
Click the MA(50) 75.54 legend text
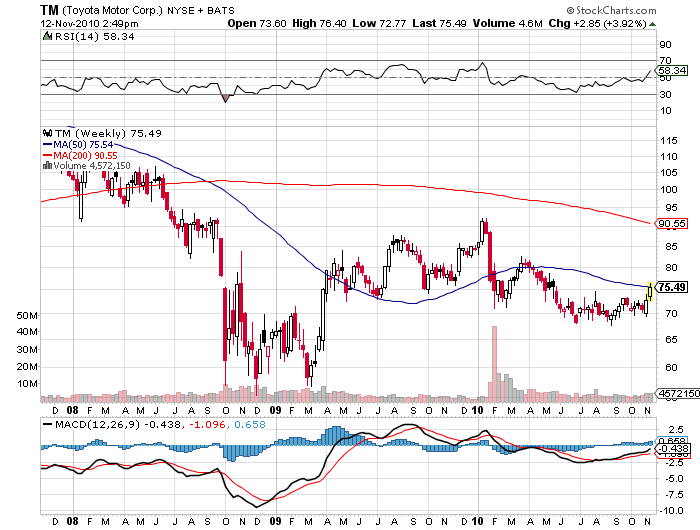tap(83, 145)
